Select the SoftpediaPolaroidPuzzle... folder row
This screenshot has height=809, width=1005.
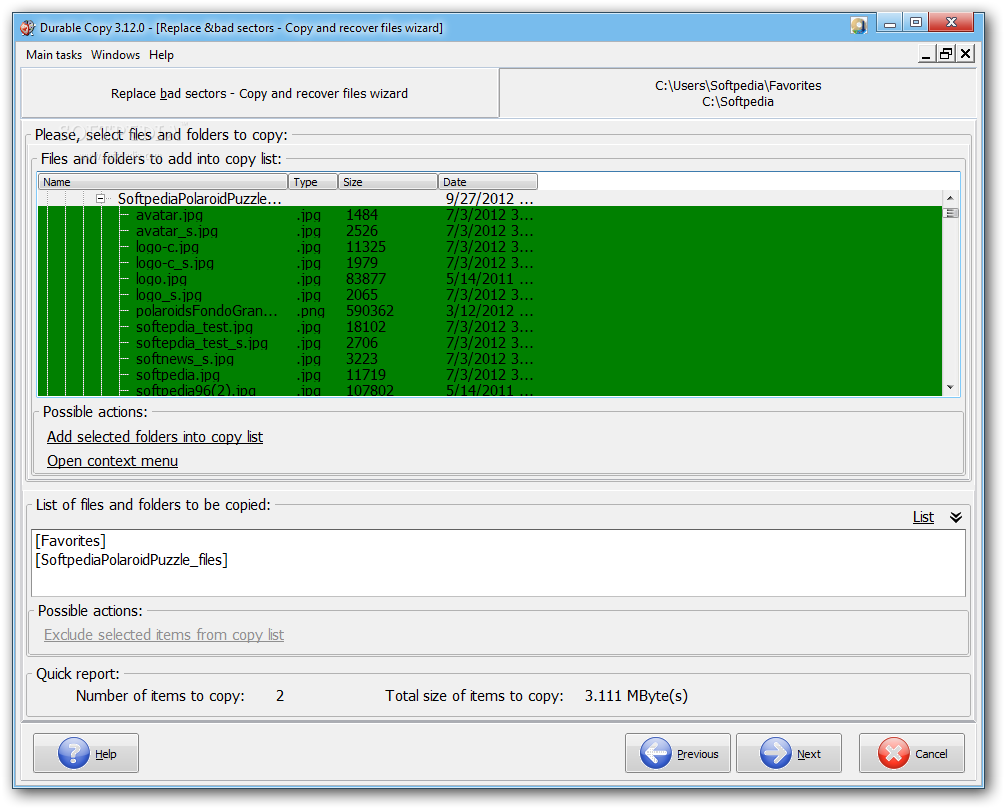pos(490,199)
